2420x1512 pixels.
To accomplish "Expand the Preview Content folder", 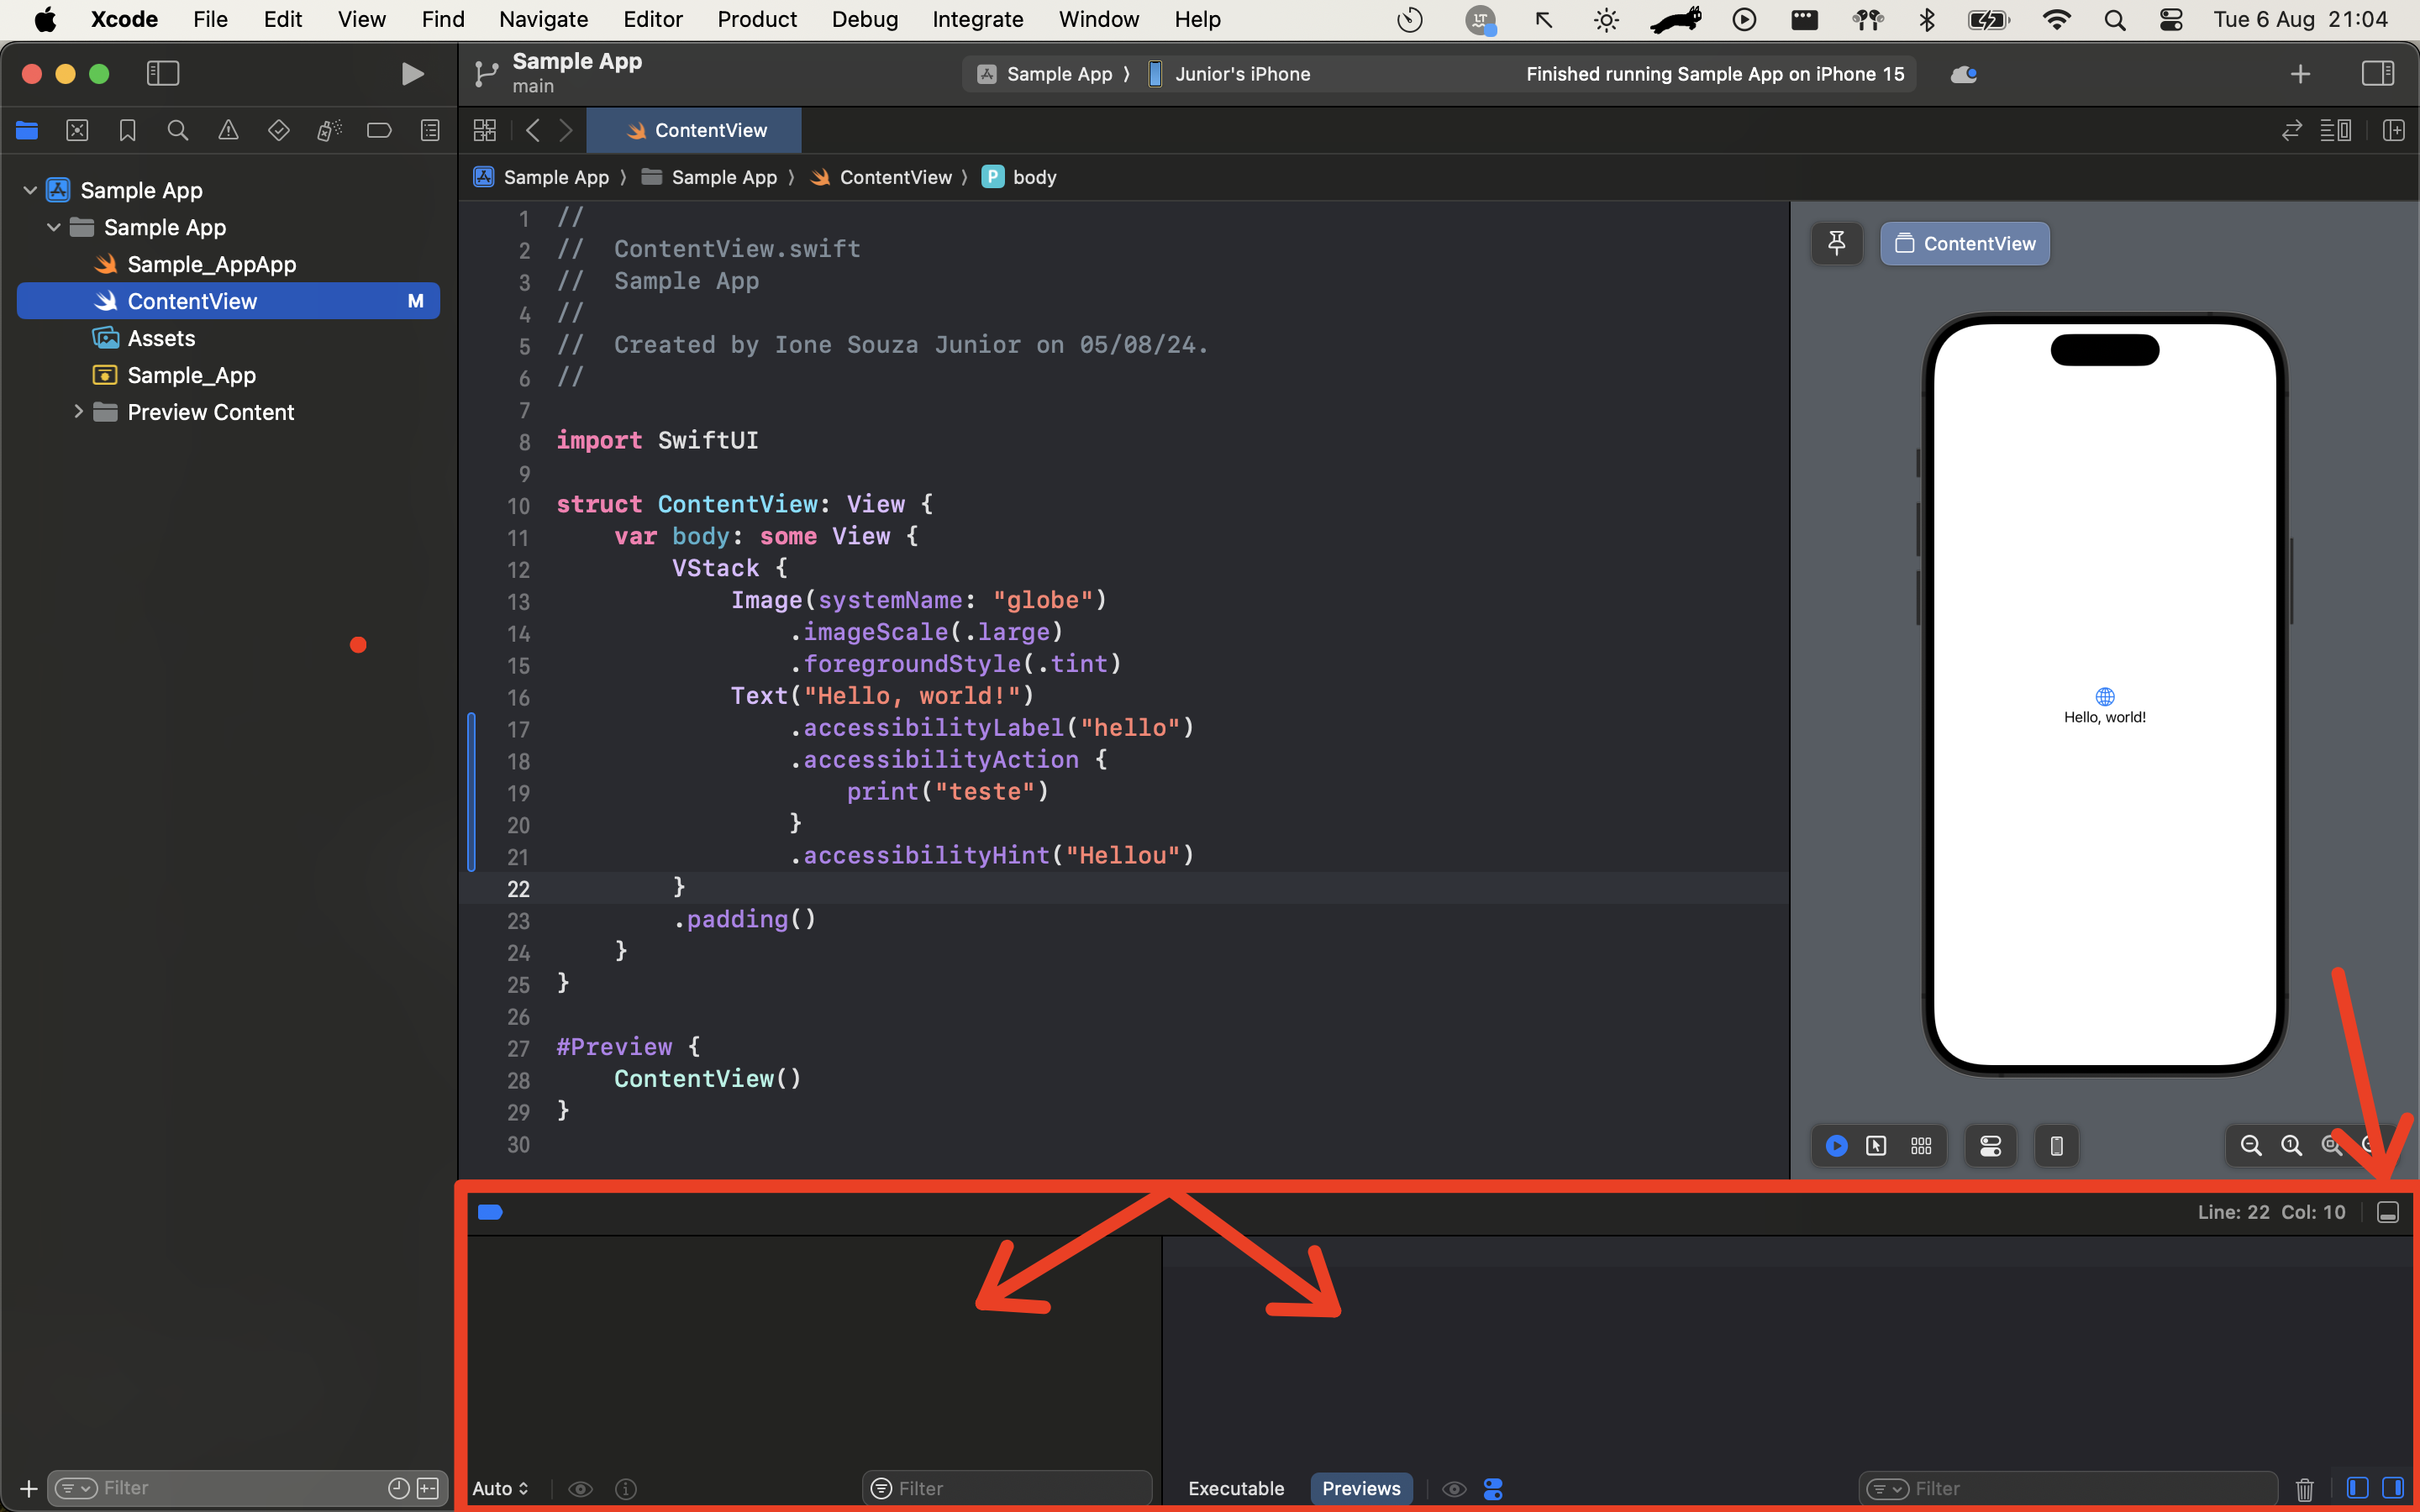I will click(78, 412).
